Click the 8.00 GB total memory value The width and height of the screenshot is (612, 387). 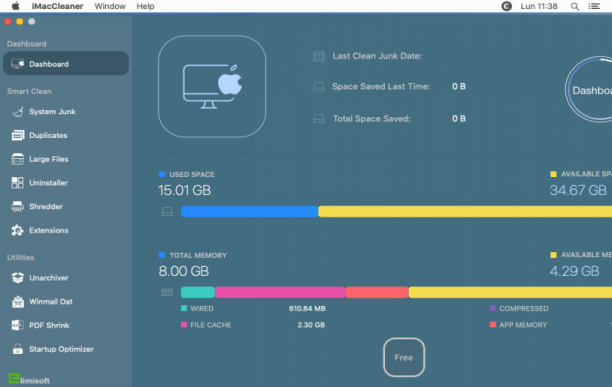[184, 271]
